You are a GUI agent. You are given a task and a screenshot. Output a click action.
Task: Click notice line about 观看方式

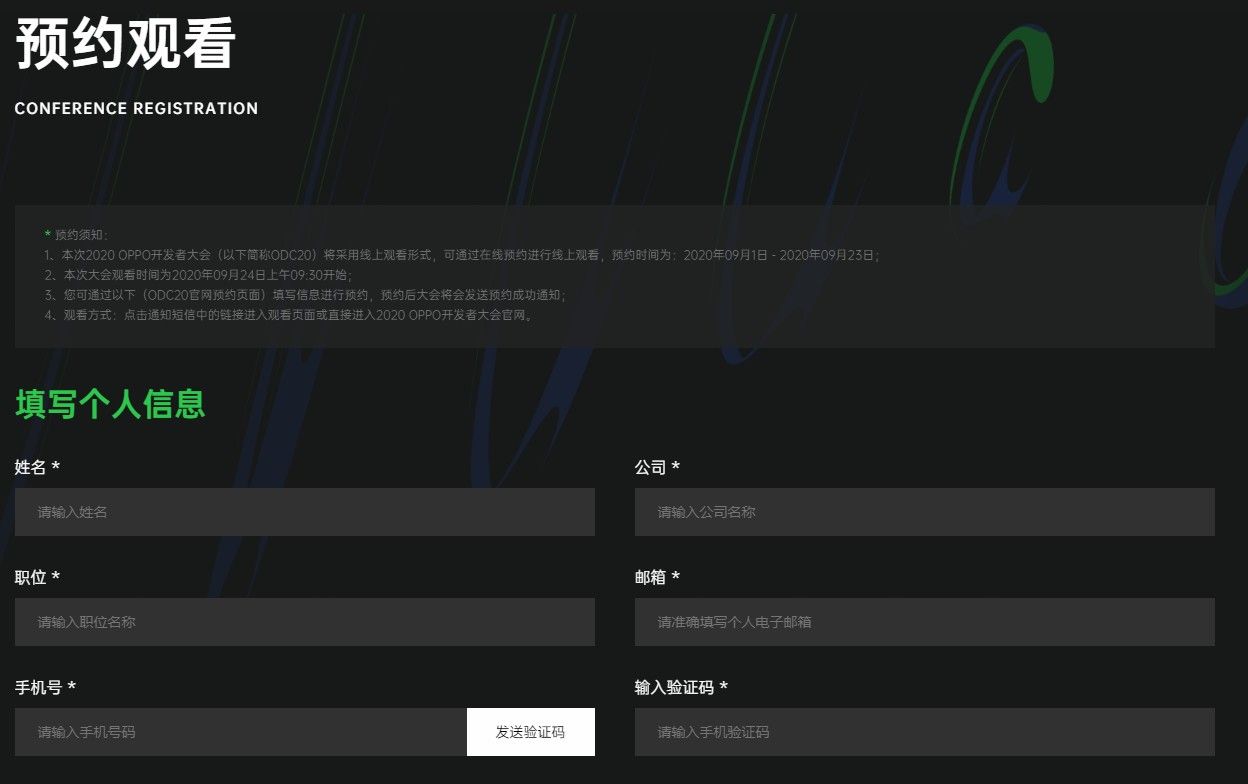coord(291,315)
